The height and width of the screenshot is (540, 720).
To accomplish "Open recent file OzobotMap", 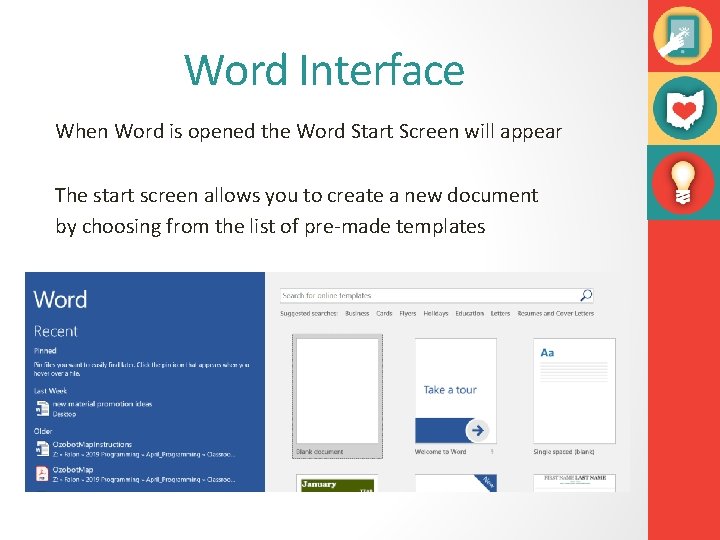I will pos(135,474).
